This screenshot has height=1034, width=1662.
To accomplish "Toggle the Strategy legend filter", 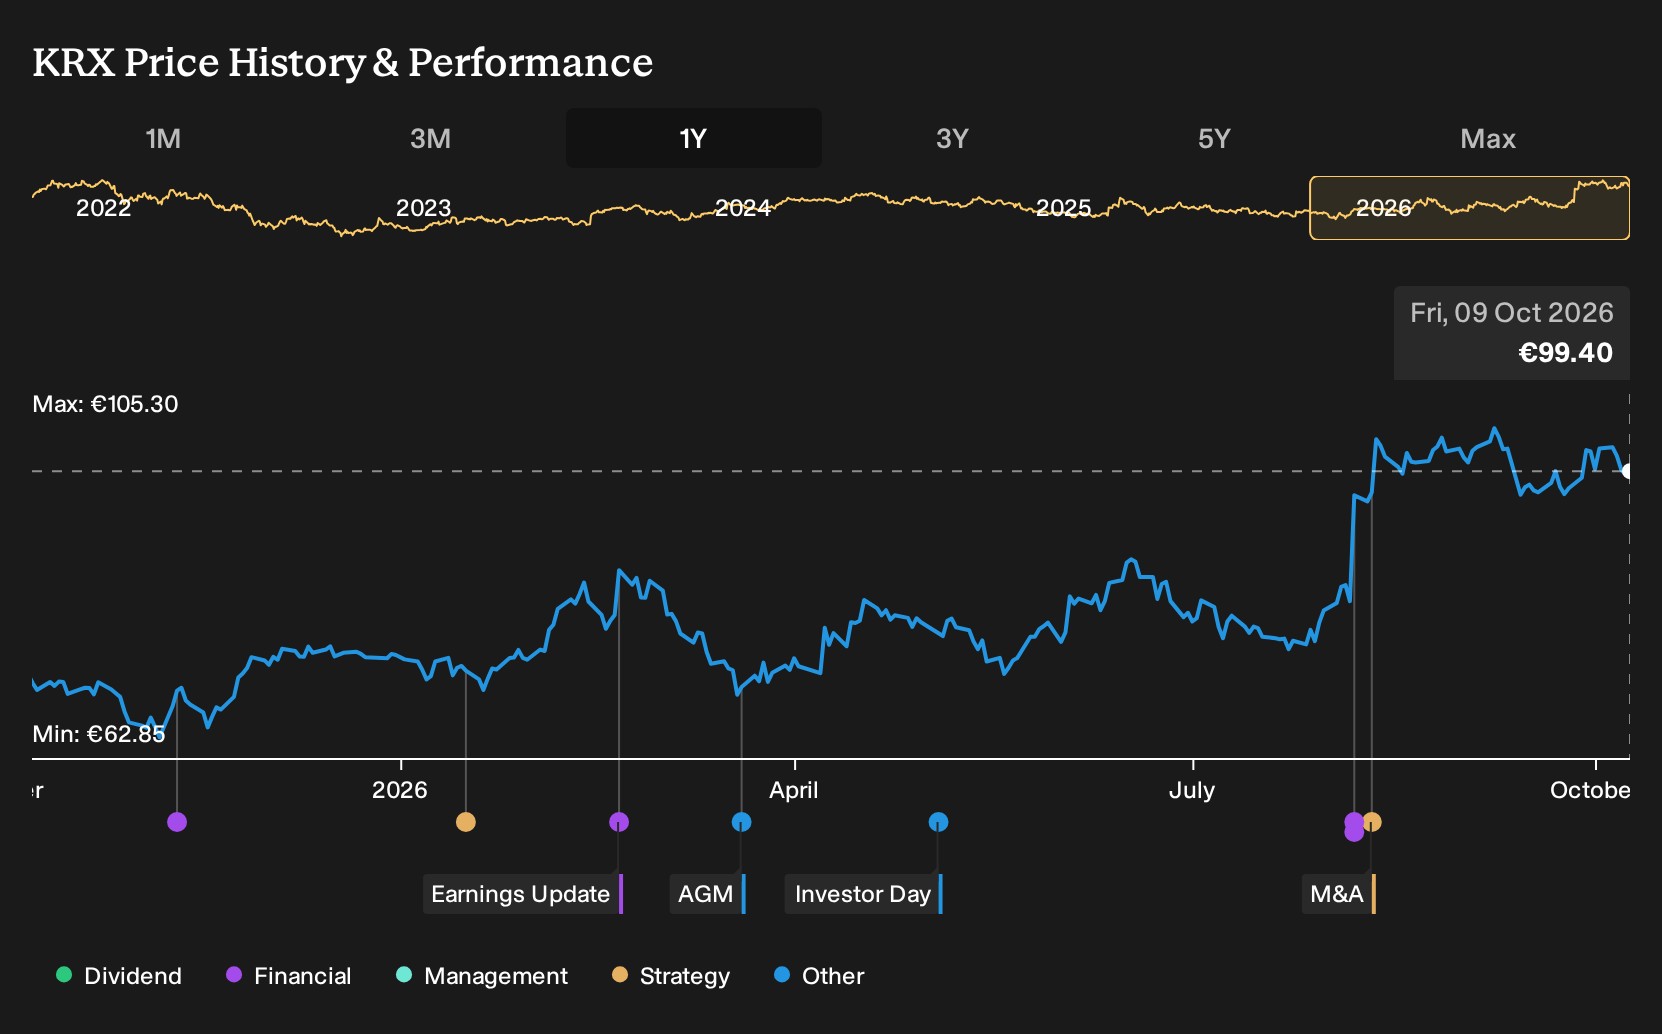I will click(671, 976).
